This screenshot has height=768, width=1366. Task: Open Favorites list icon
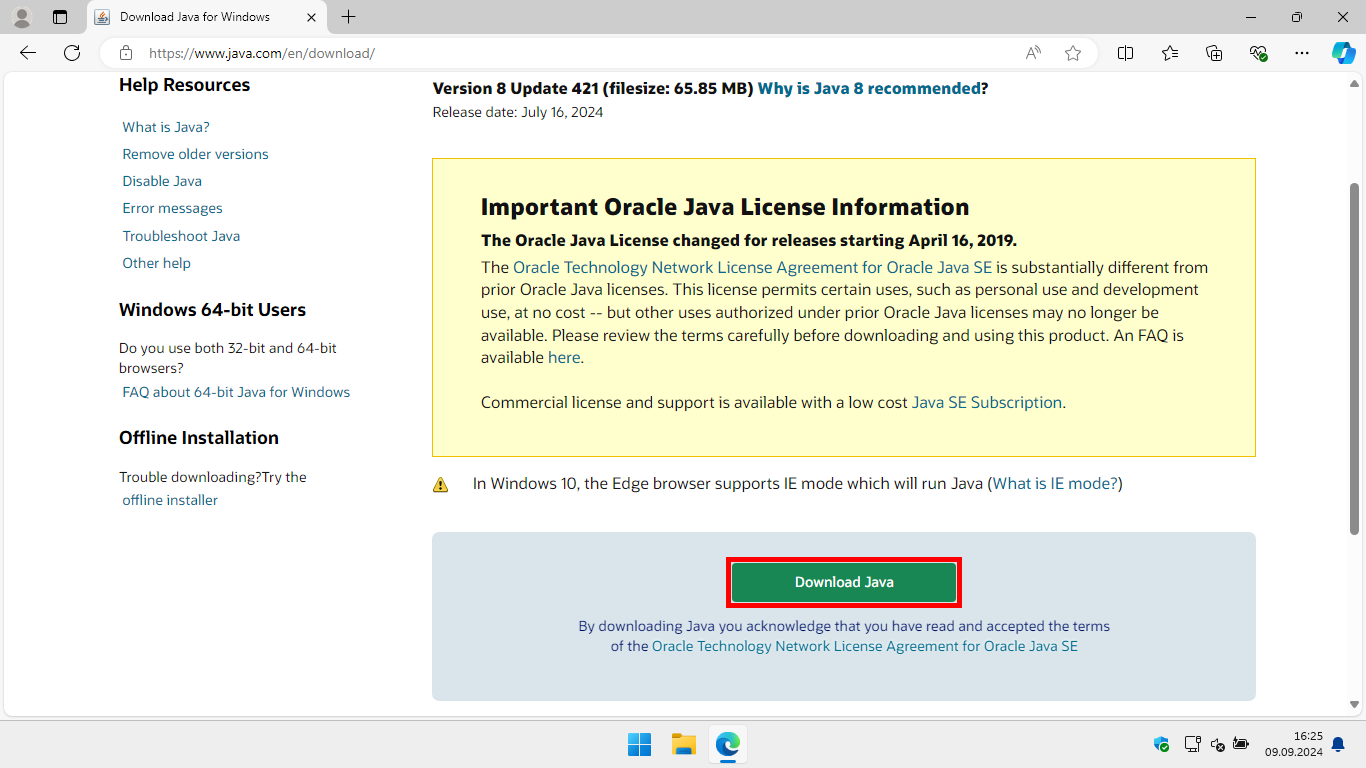(1170, 53)
